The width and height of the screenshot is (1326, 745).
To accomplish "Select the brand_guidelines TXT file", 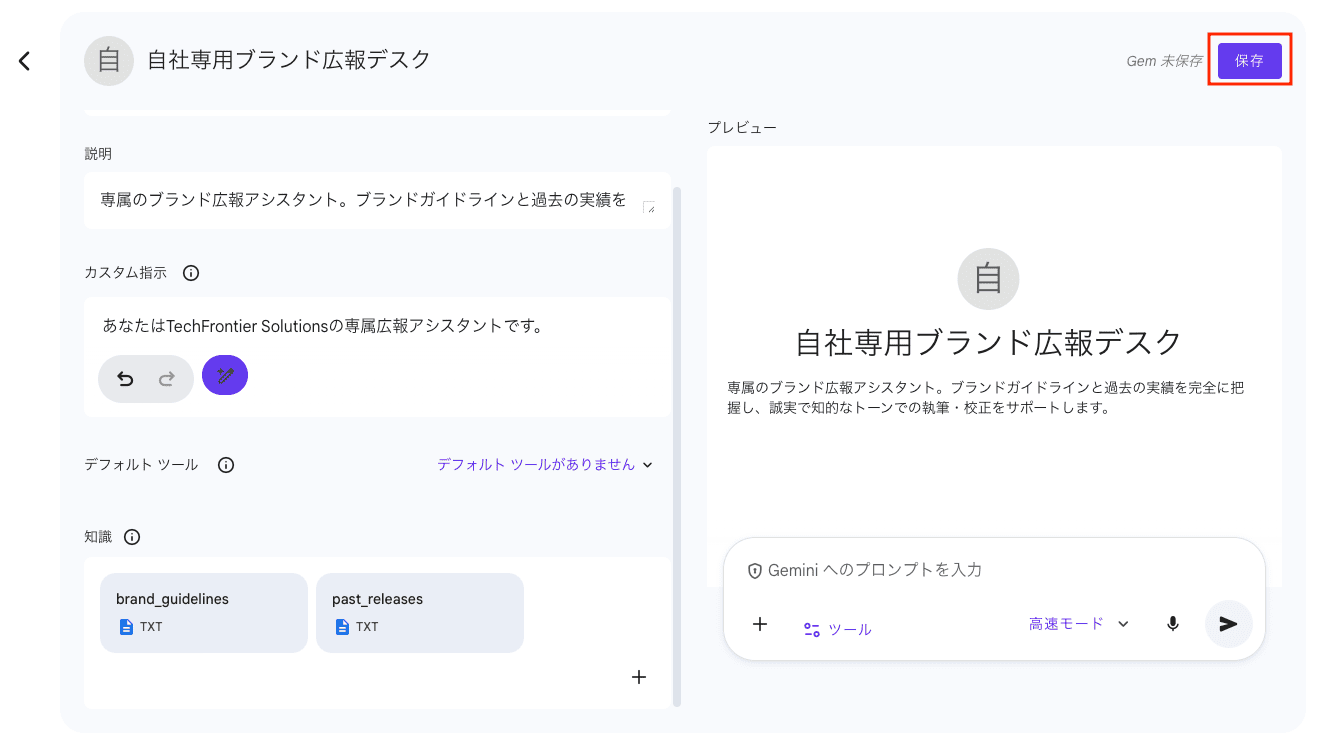I will (x=203, y=612).
